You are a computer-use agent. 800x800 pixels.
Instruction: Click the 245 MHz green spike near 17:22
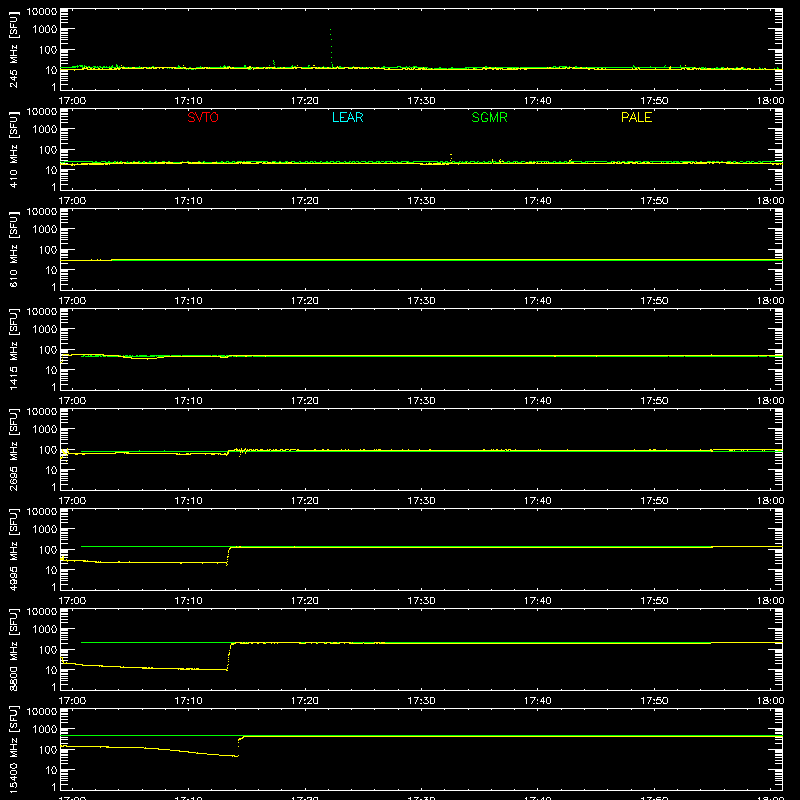(x=331, y=47)
